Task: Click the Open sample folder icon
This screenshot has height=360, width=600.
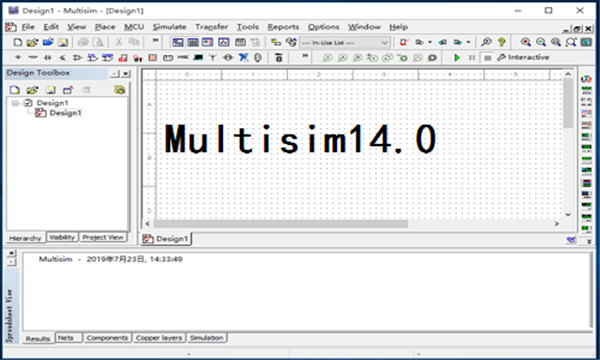Action: click(48, 42)
